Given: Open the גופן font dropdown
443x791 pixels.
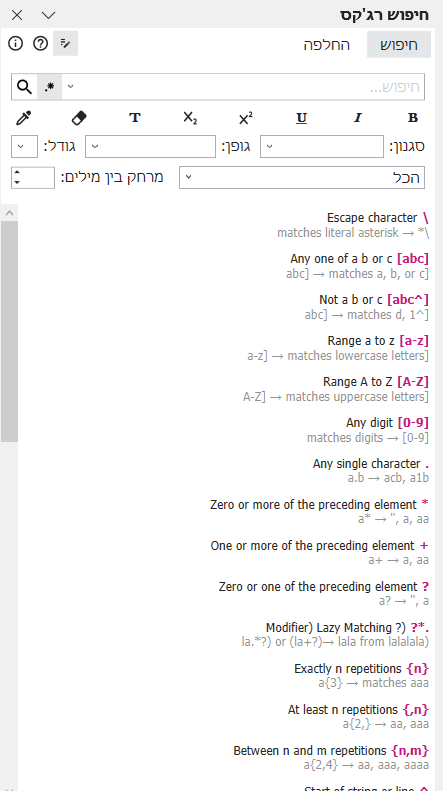Looking at the screenshot, I should [x=150, y=147].
